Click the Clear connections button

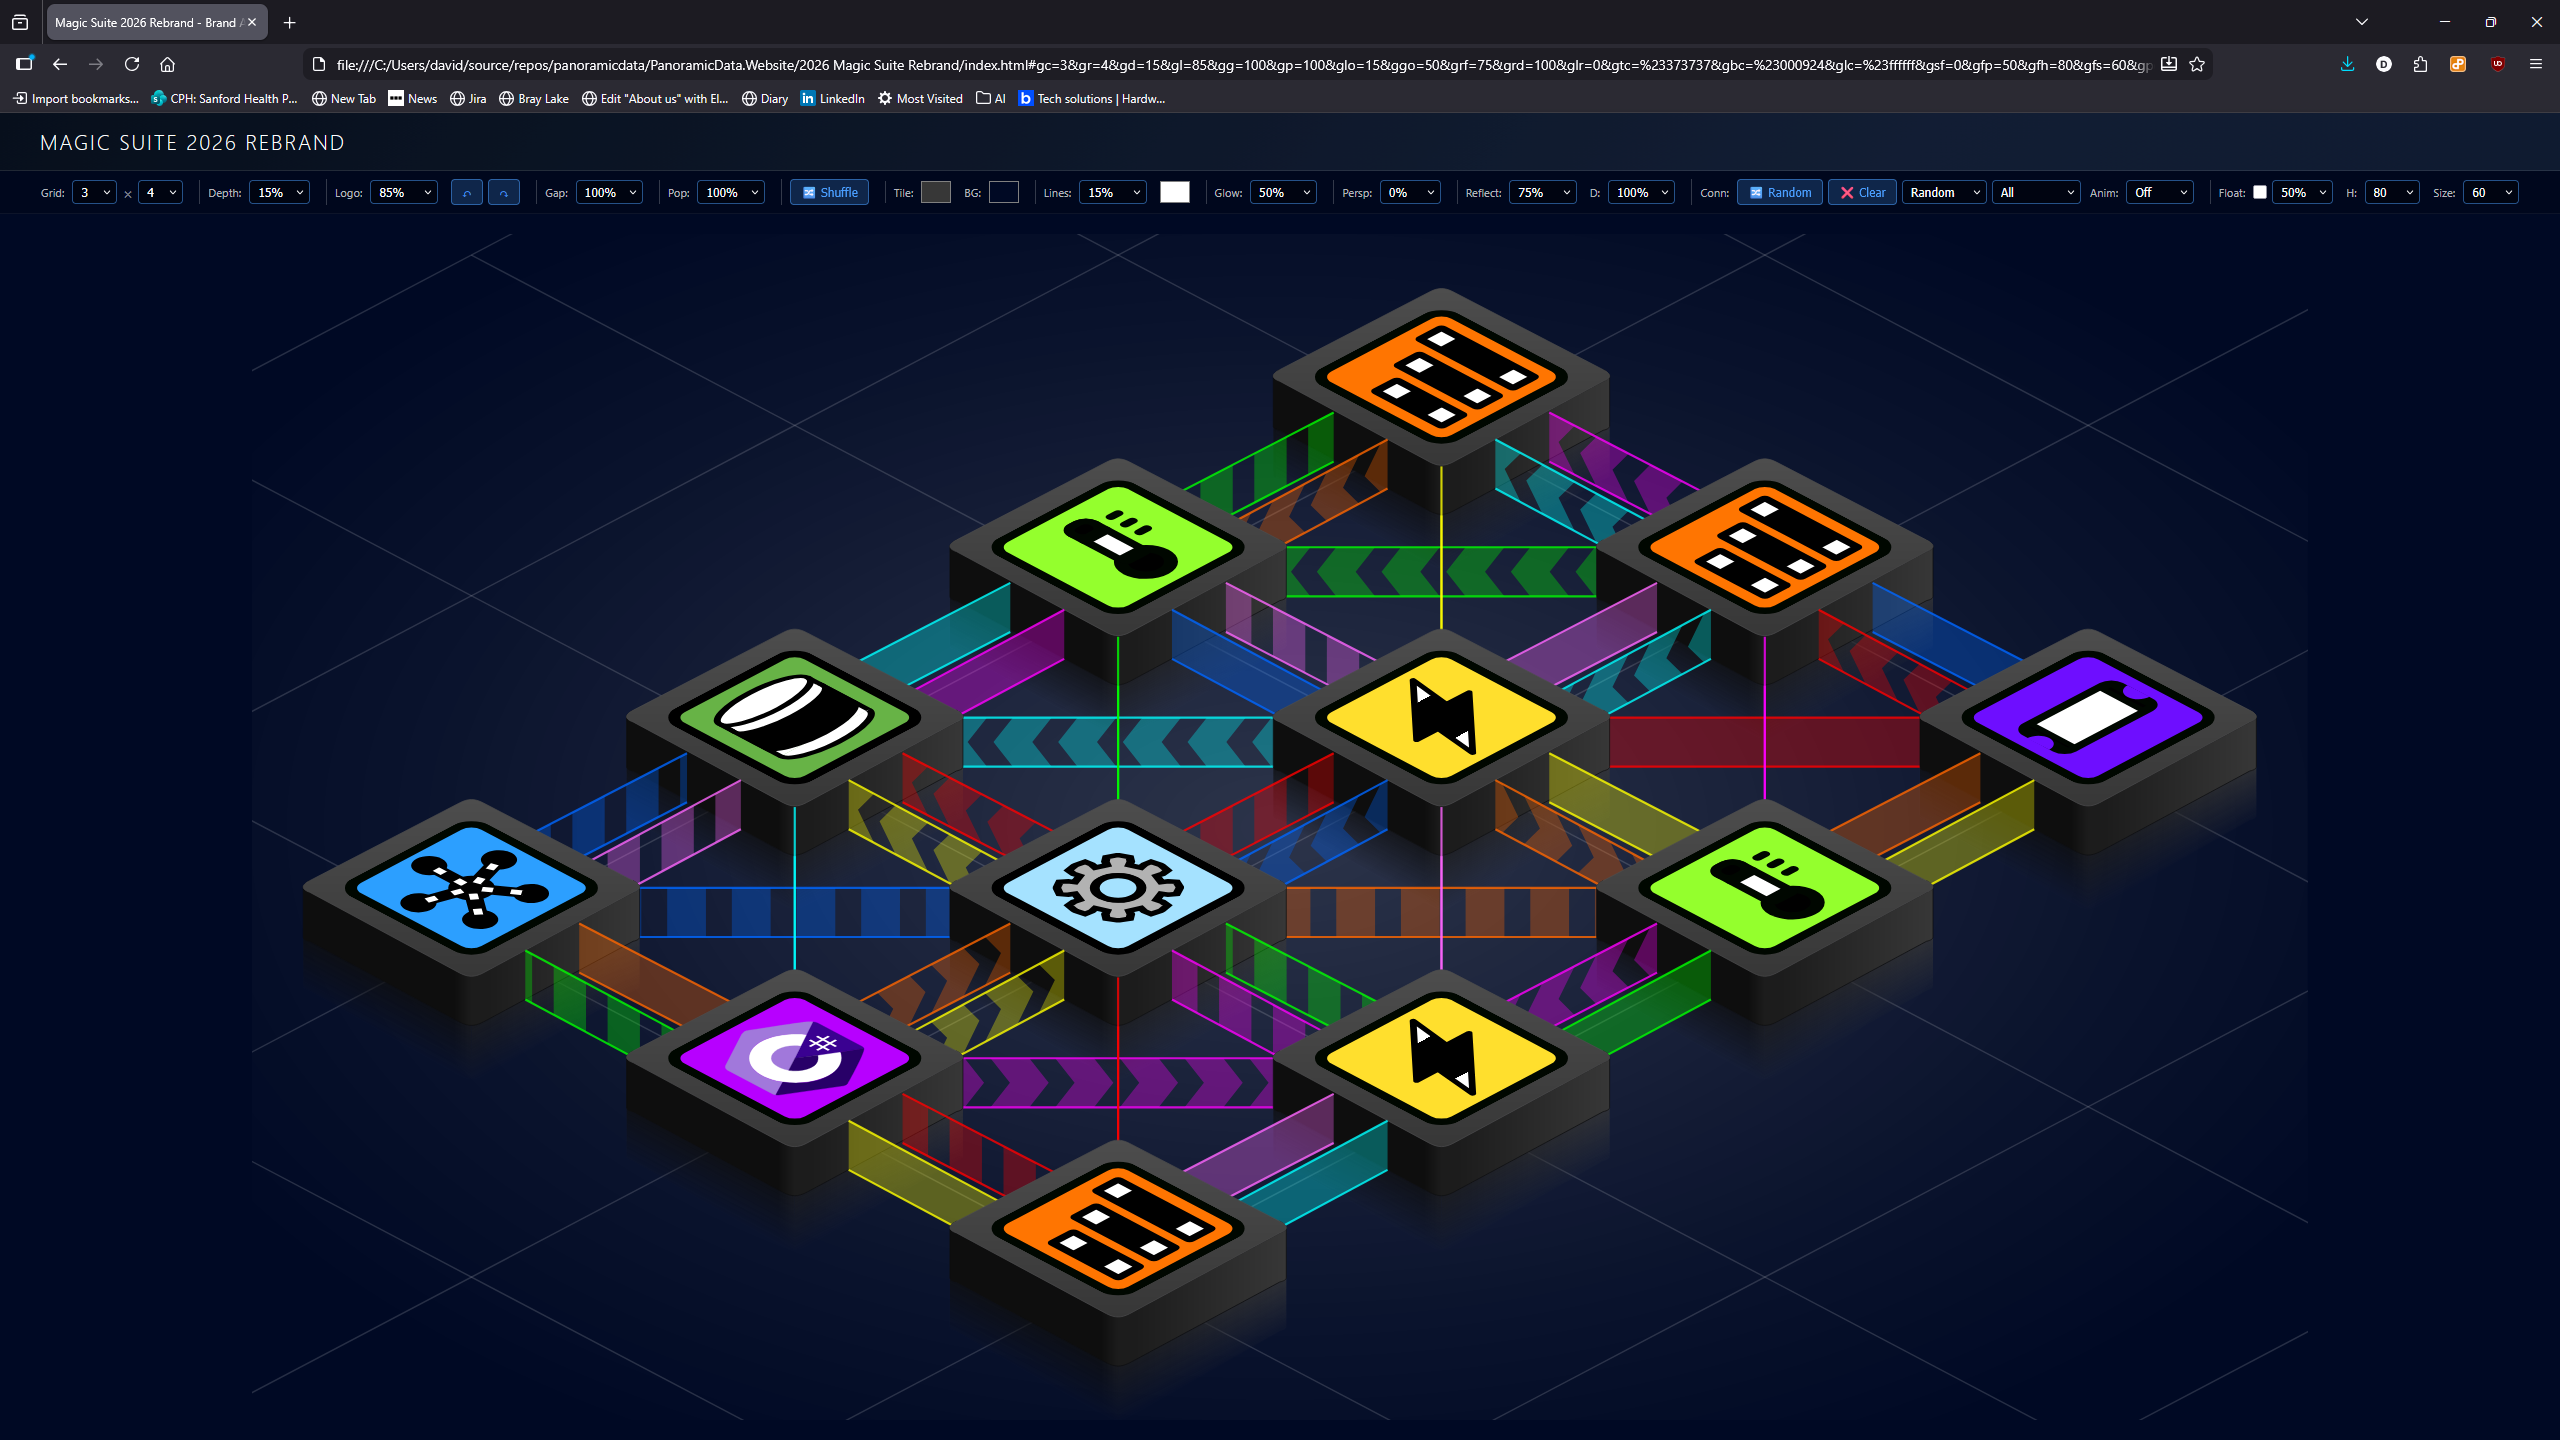click(x=1862, y=192)
